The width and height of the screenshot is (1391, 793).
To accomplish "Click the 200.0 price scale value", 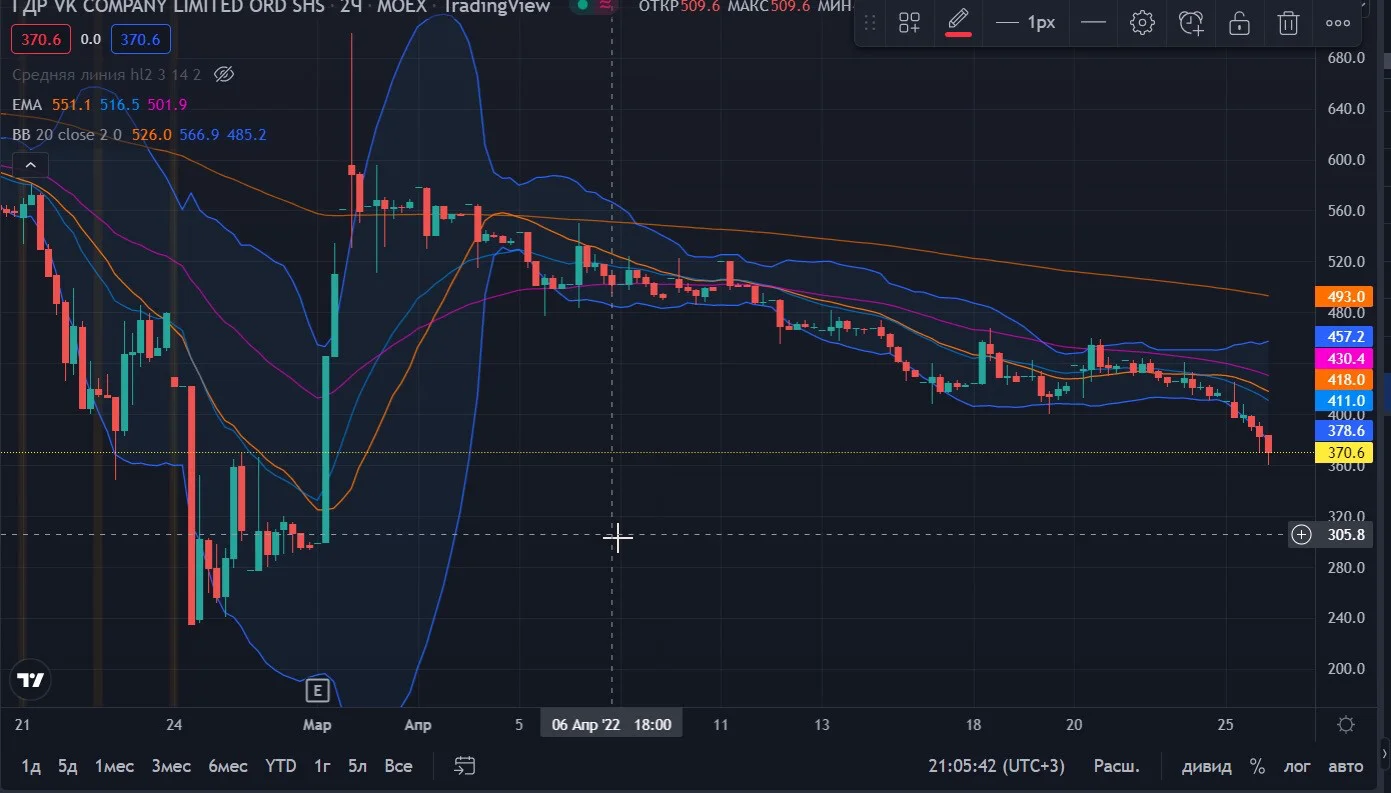I will [x=1346, y=669].
